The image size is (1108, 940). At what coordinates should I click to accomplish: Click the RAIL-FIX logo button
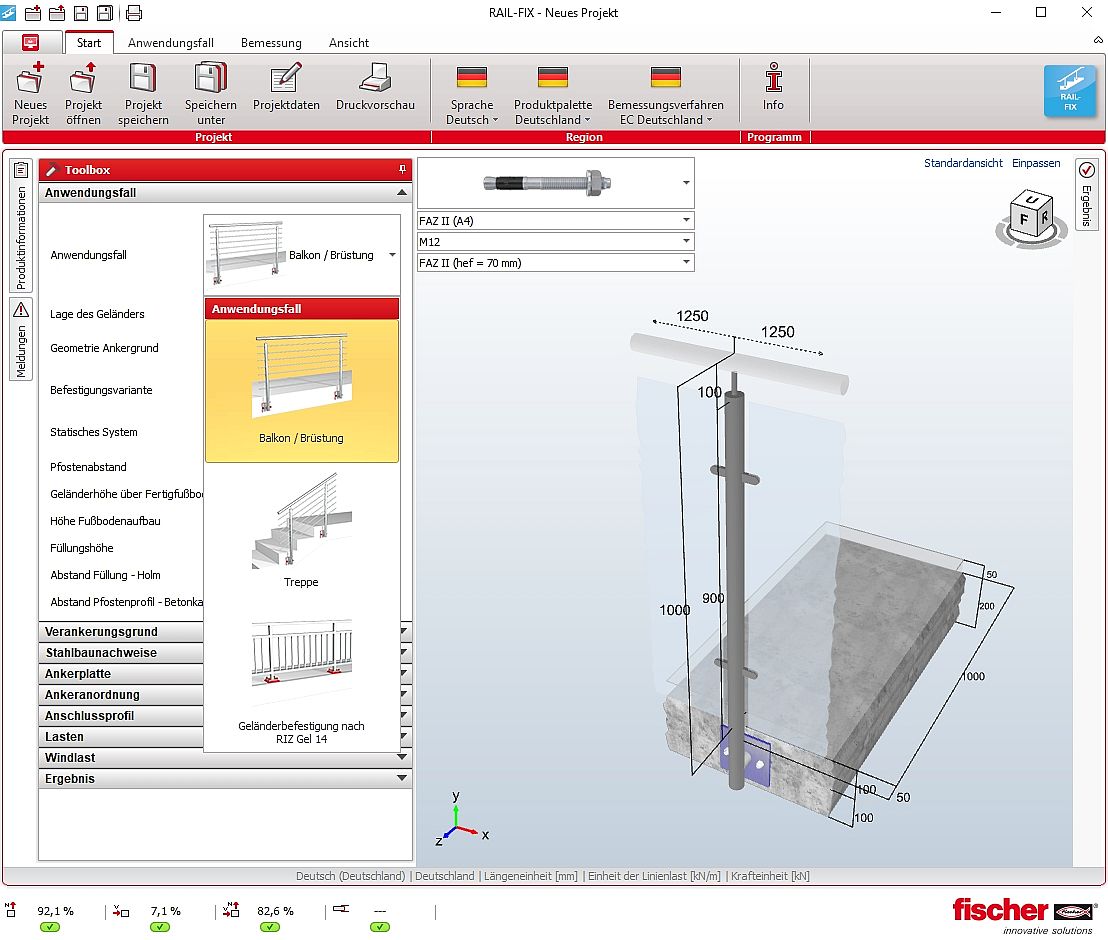tap(1070, 90)
